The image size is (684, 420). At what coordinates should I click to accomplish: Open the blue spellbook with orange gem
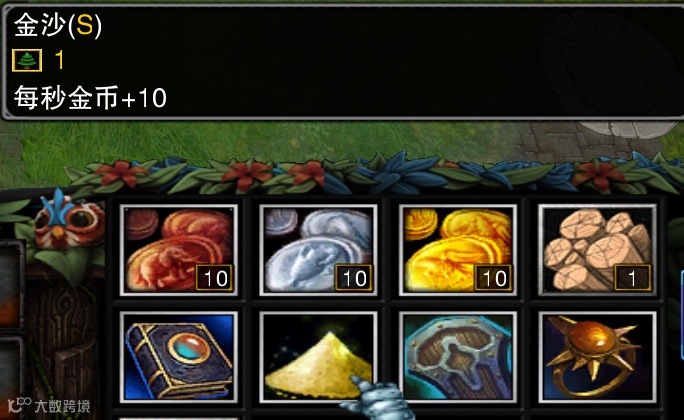pos(179,357)
